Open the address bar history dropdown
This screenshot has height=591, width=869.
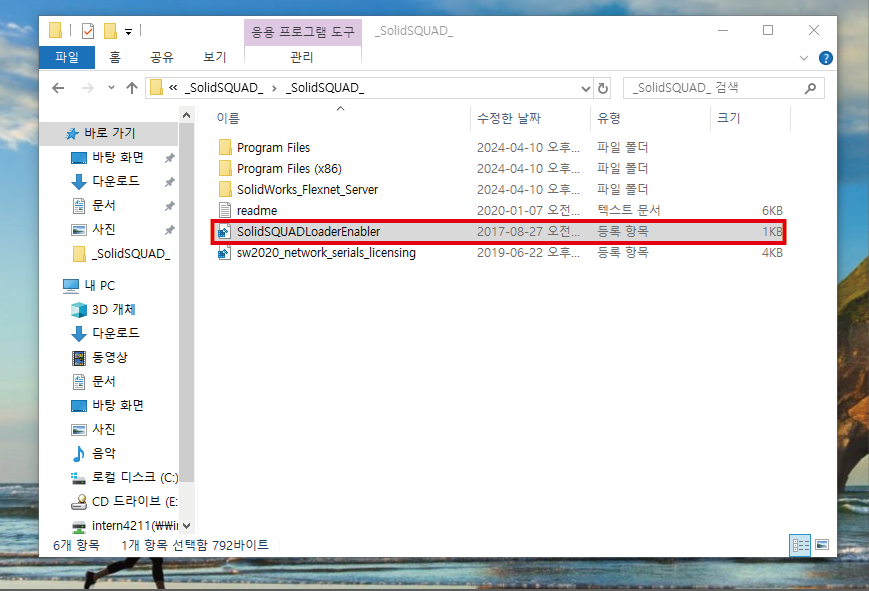pos(585,88)
